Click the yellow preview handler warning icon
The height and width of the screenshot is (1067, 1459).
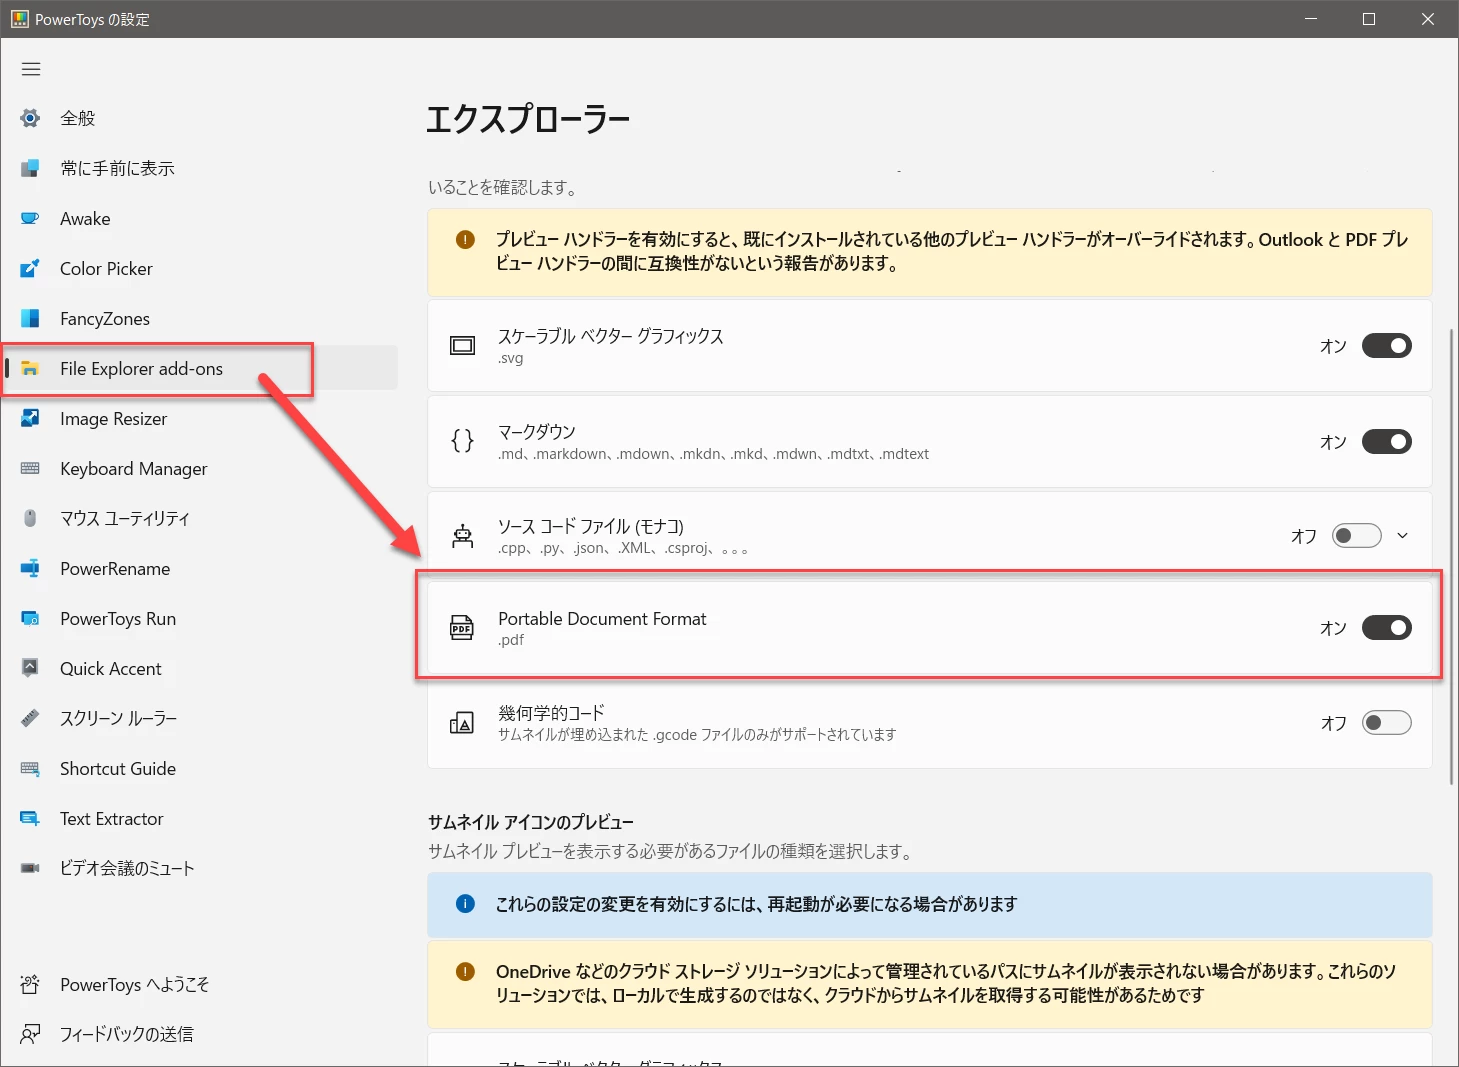tap(465, 240)
